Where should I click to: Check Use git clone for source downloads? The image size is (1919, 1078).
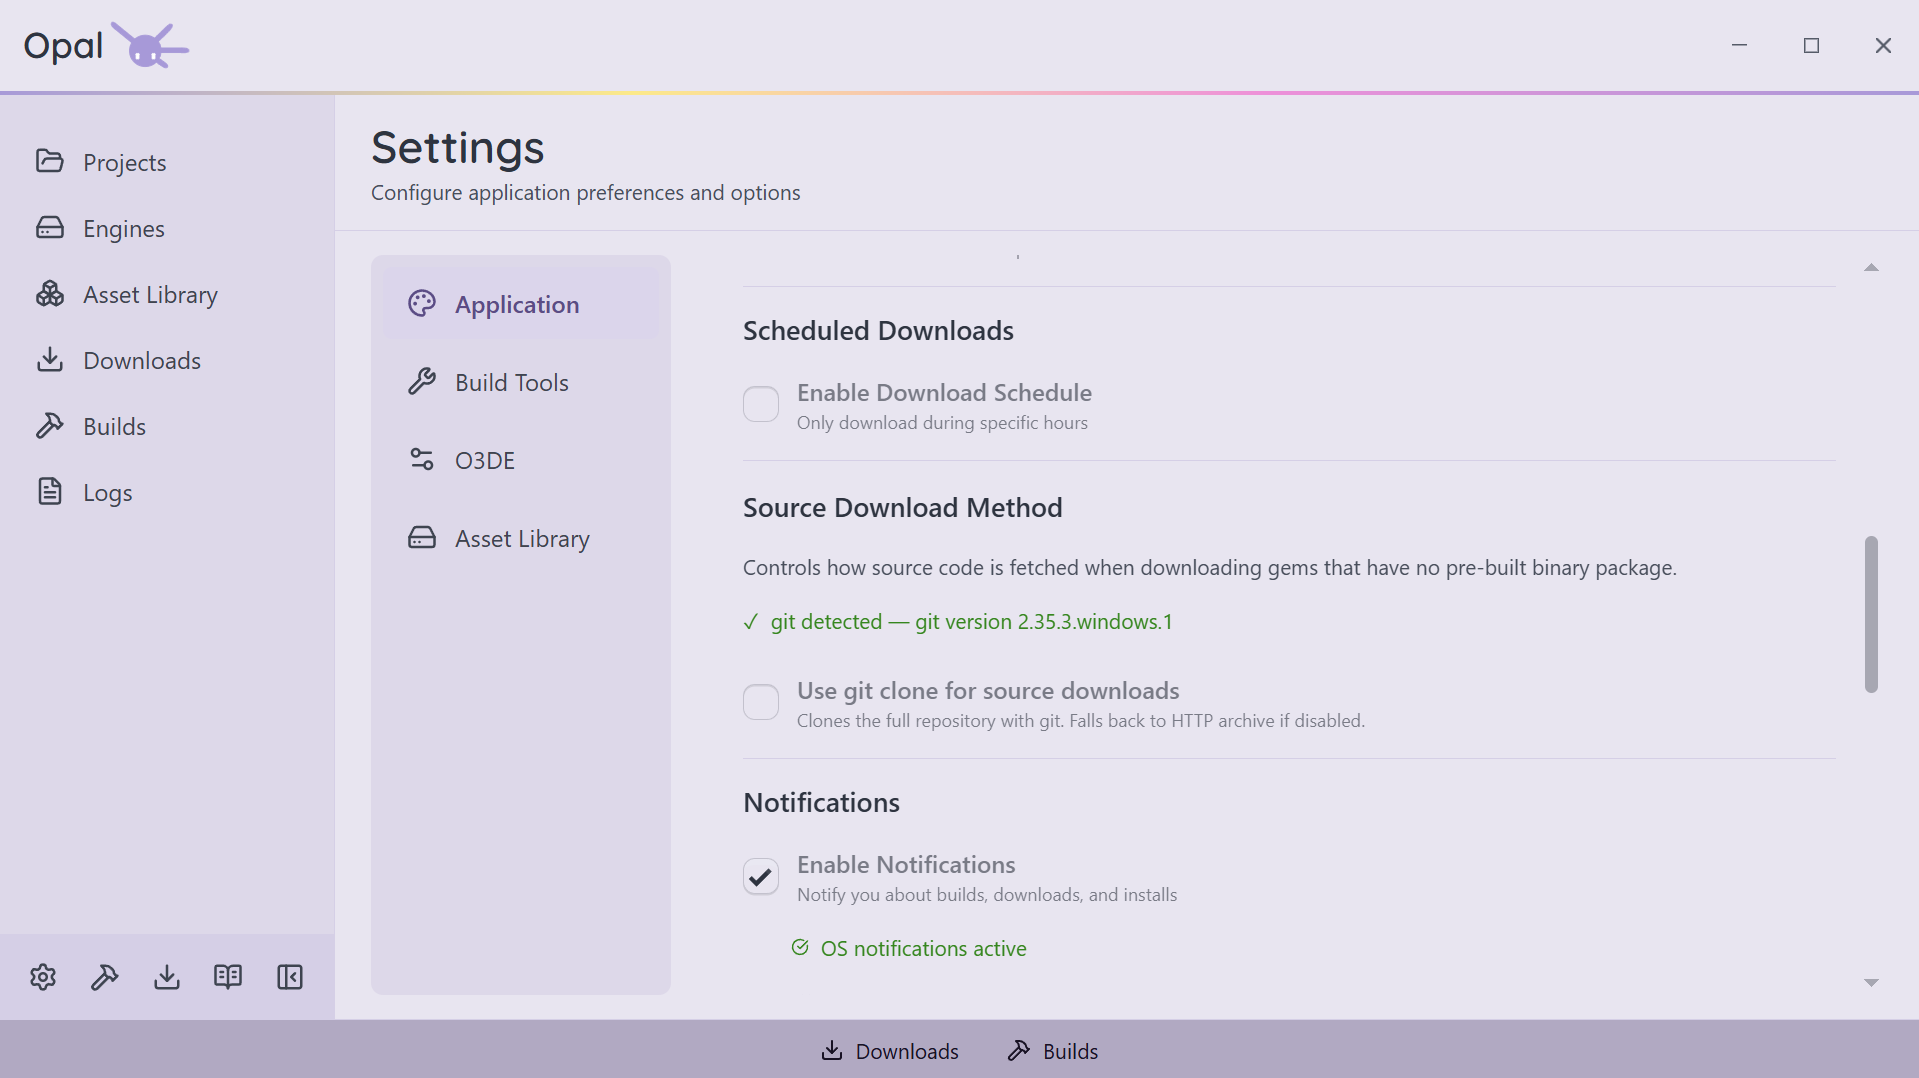tap(761, 702)
